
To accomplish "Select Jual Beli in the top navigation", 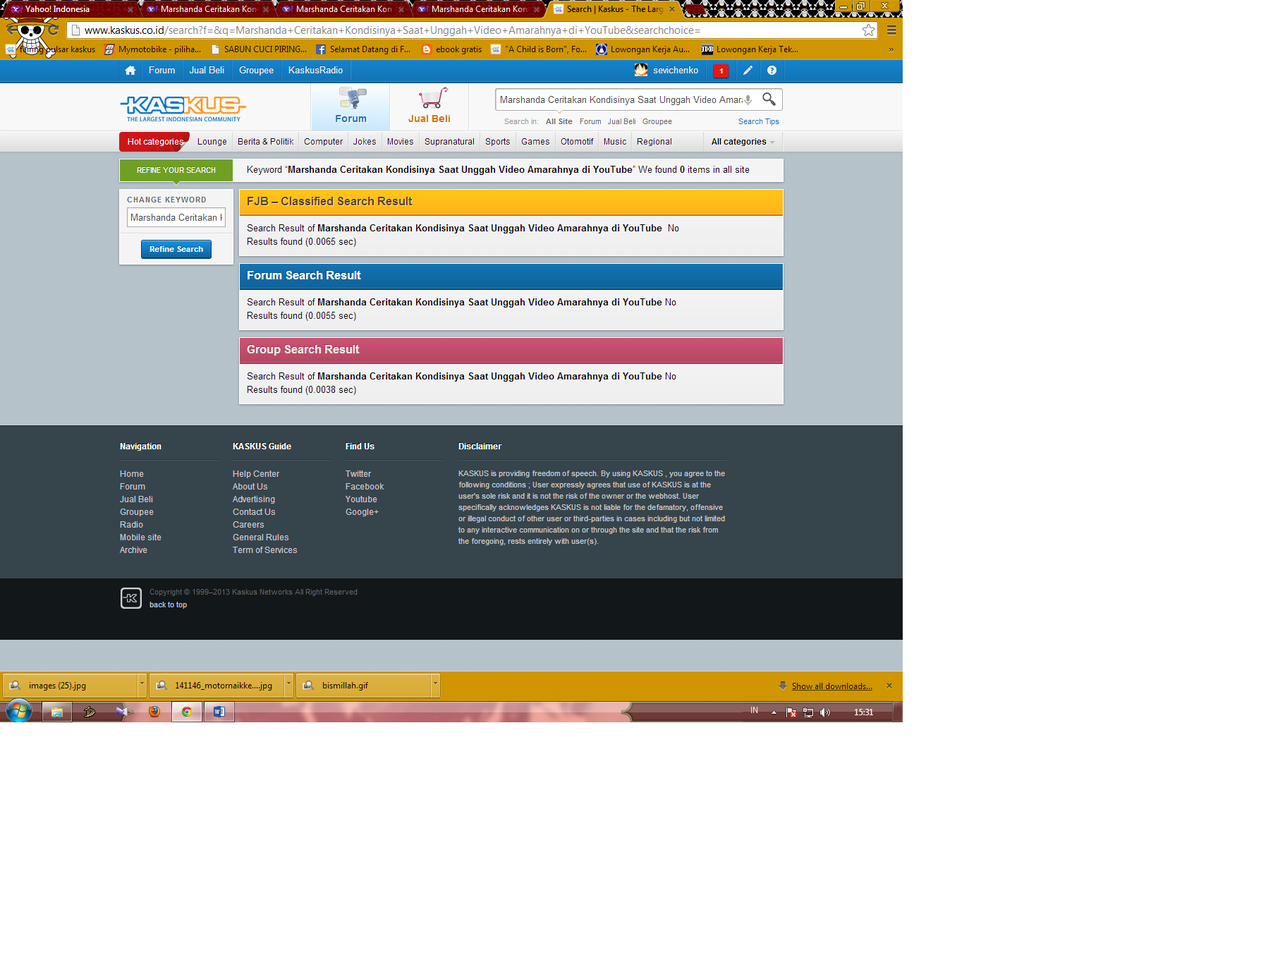I will [207, 71].
